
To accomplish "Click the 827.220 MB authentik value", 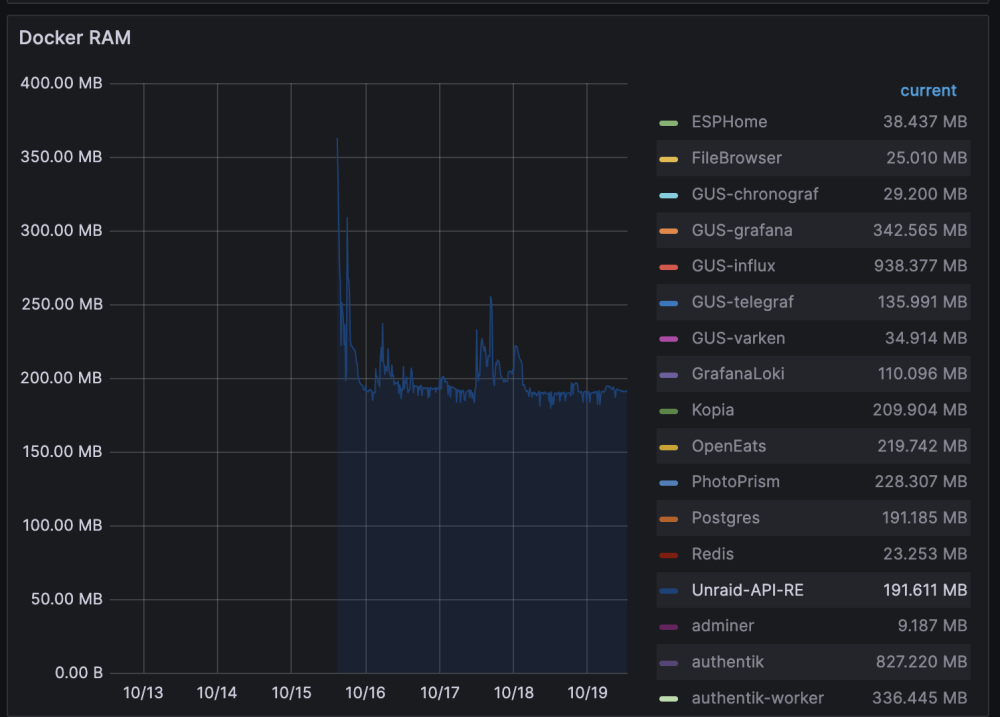I will click(x=922, y=662).
